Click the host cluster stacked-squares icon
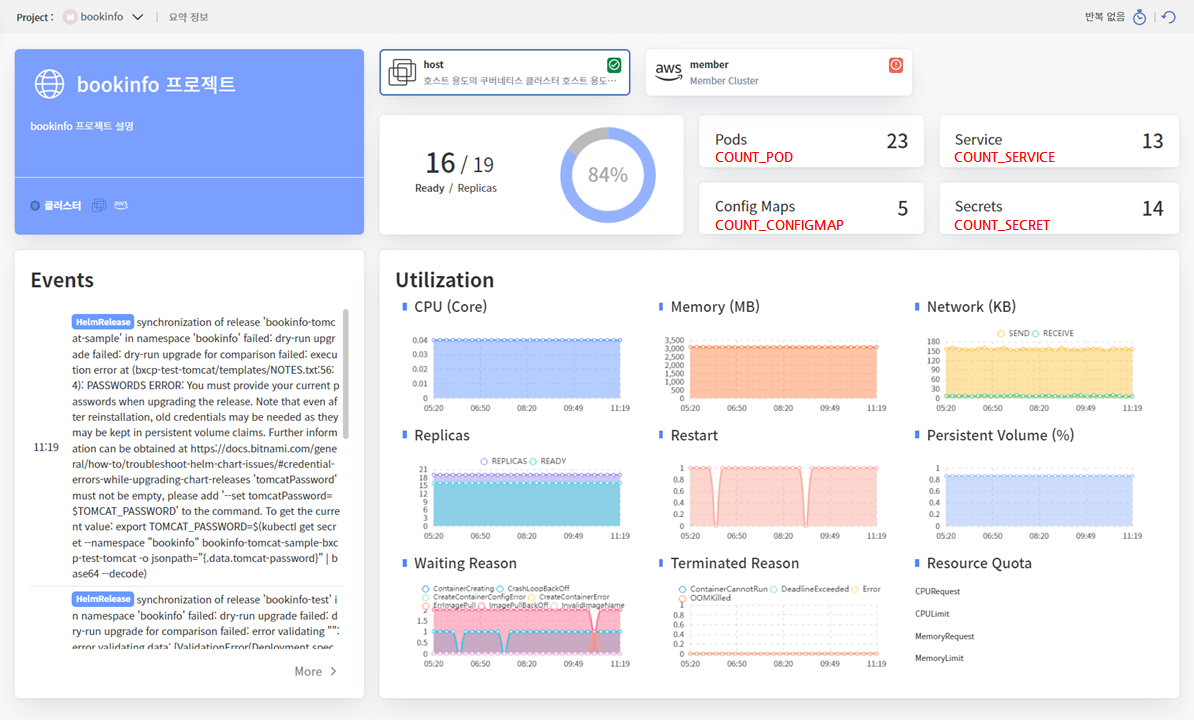1194x720 pixels. (402, 72)
